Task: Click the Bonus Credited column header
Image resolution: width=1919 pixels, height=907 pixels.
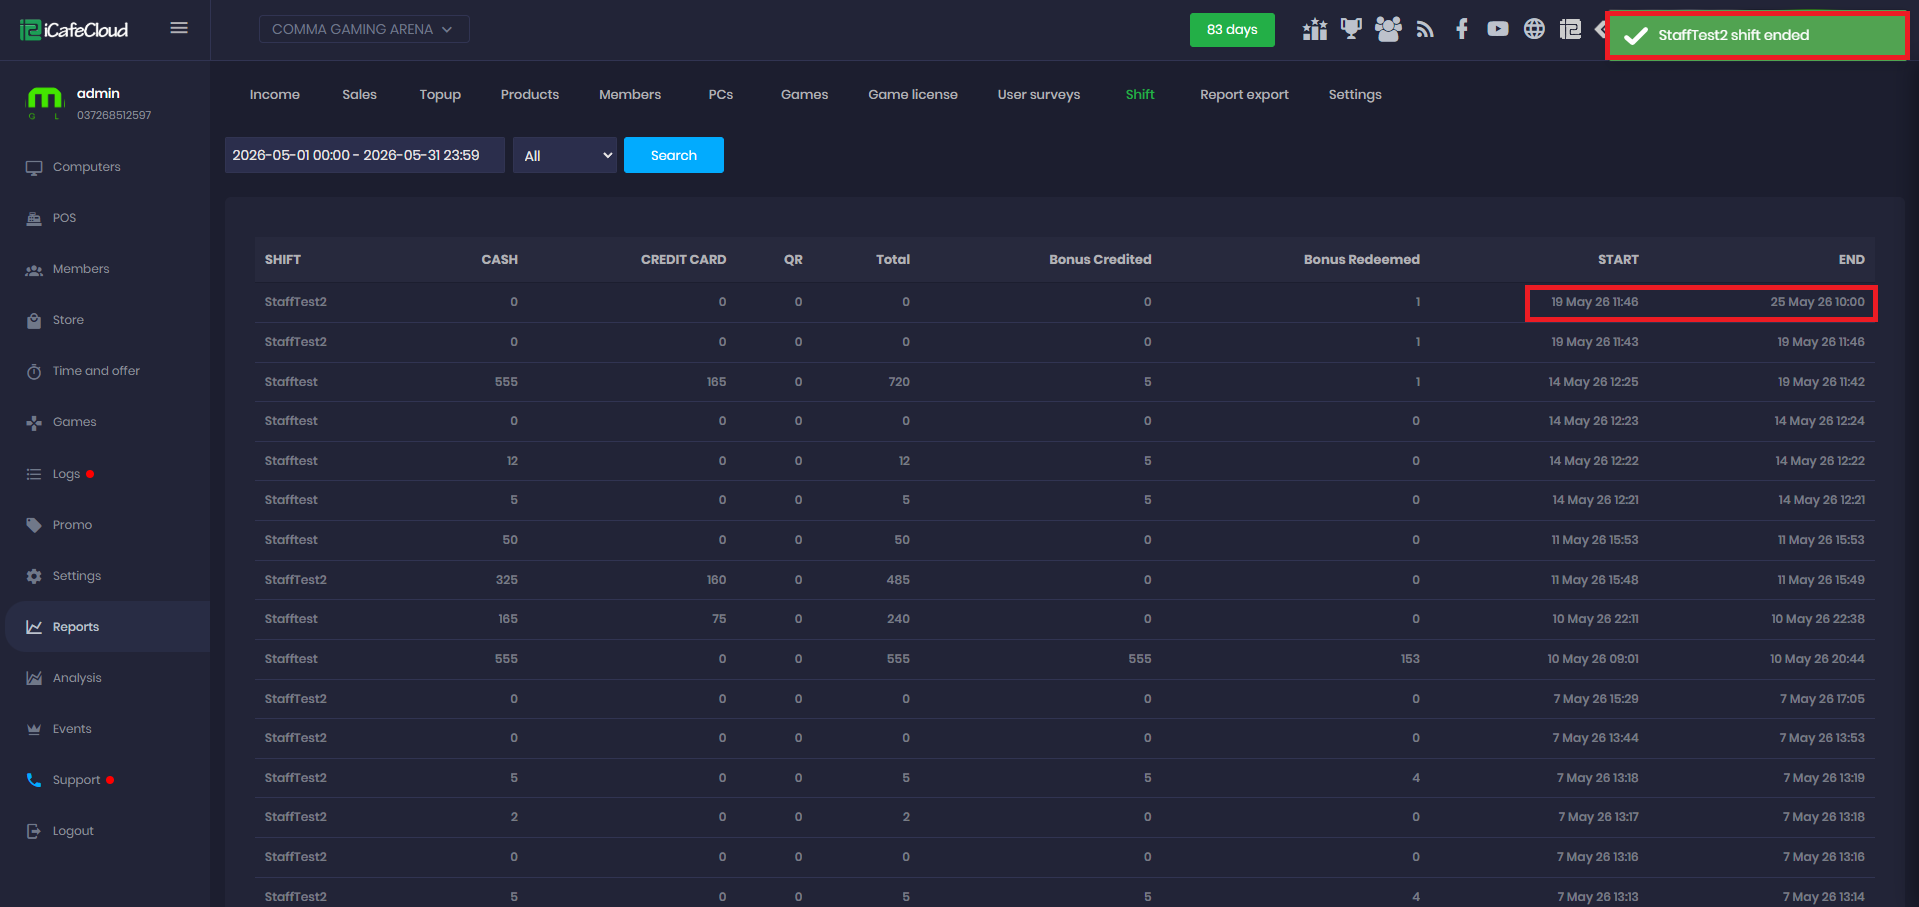Action: [1100, 259]
